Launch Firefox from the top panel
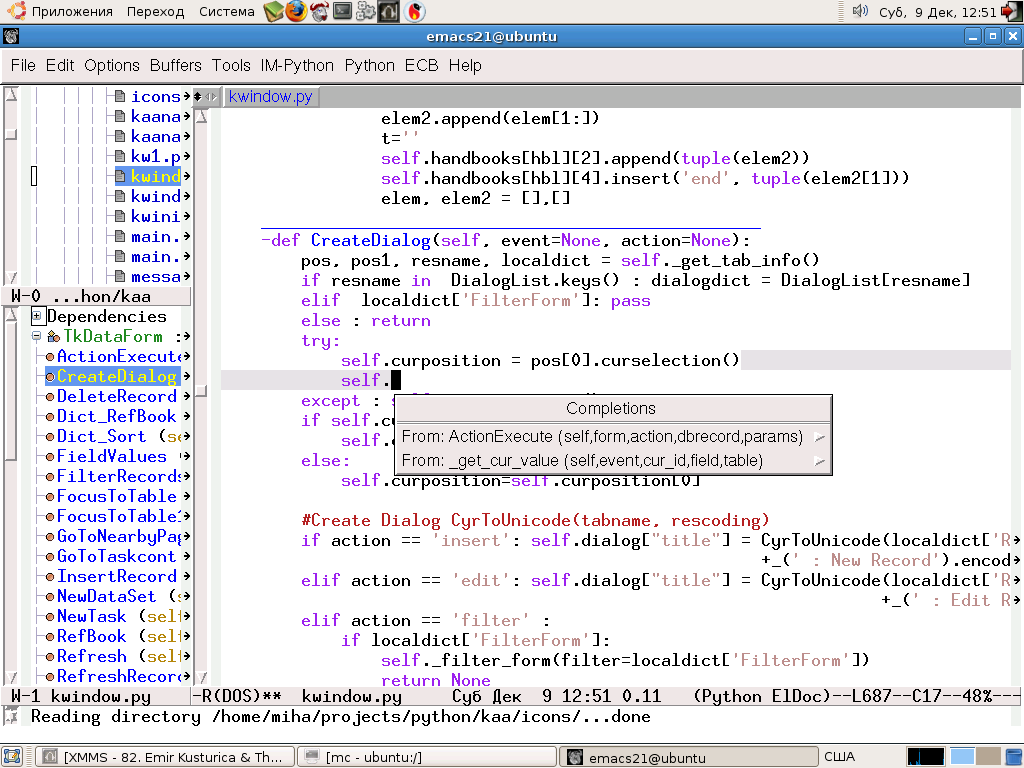The height and width of the screenshot is (768, 1024). click(x=296, y=12)
